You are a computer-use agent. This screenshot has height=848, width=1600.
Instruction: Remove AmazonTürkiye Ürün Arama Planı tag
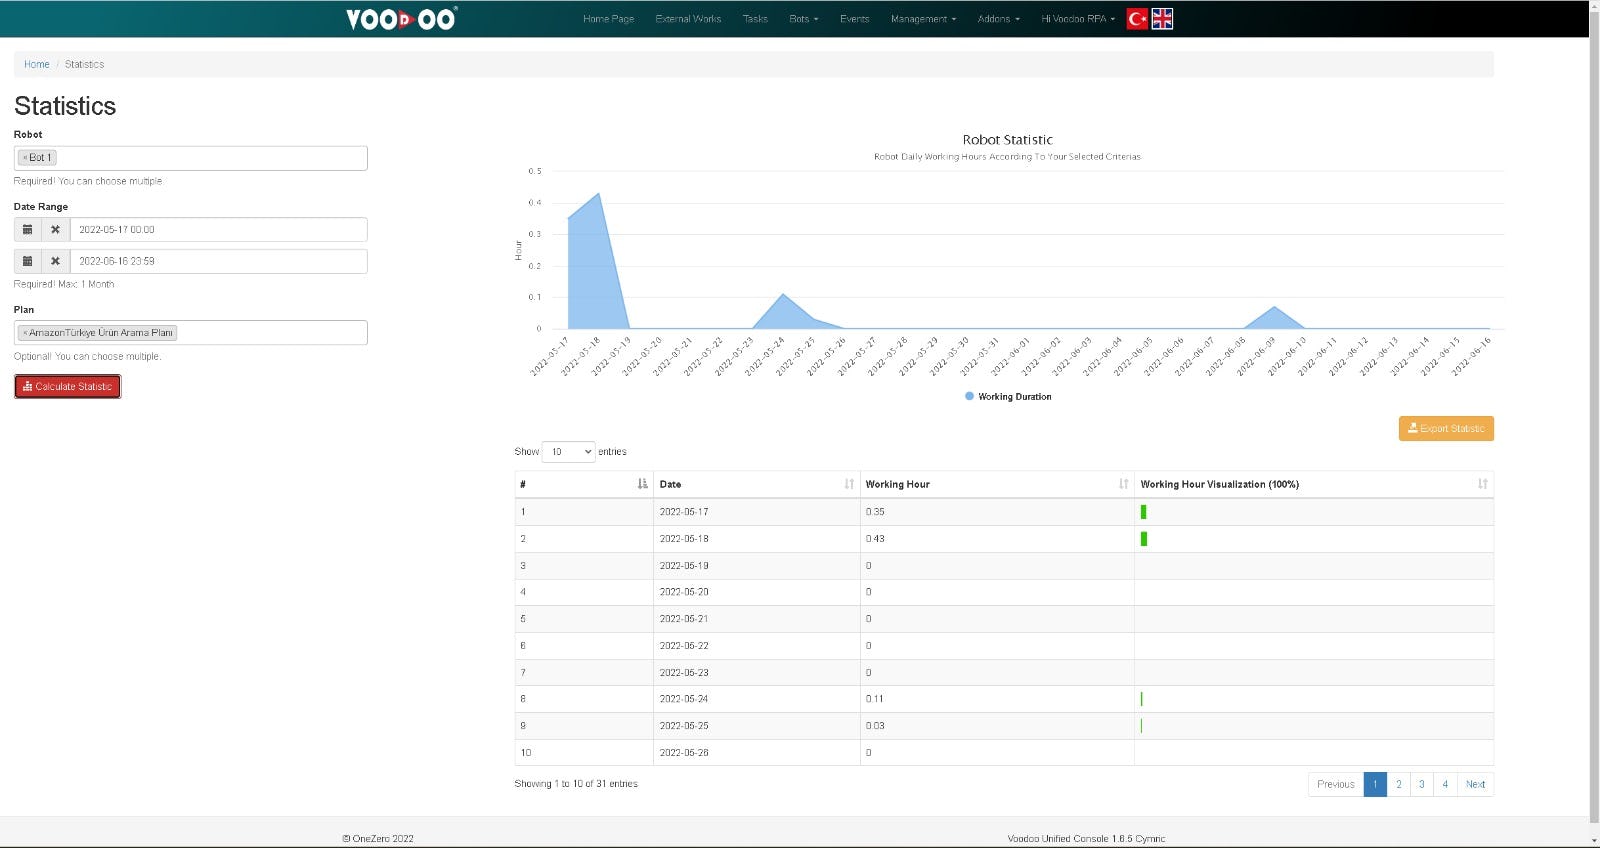(x=25, y=333)
